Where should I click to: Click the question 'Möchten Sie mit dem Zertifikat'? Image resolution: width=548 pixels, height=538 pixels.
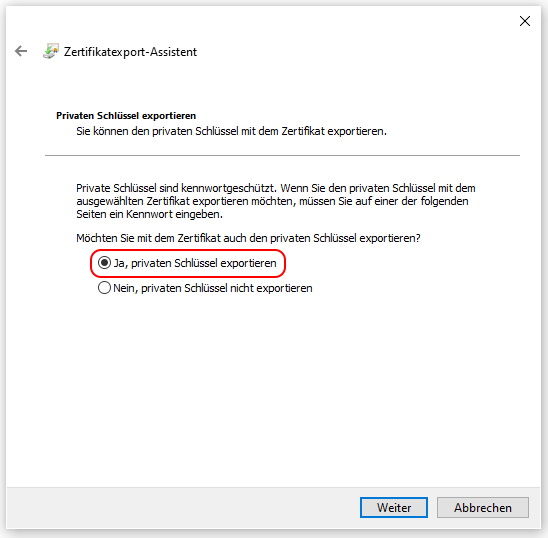(248, 238)
